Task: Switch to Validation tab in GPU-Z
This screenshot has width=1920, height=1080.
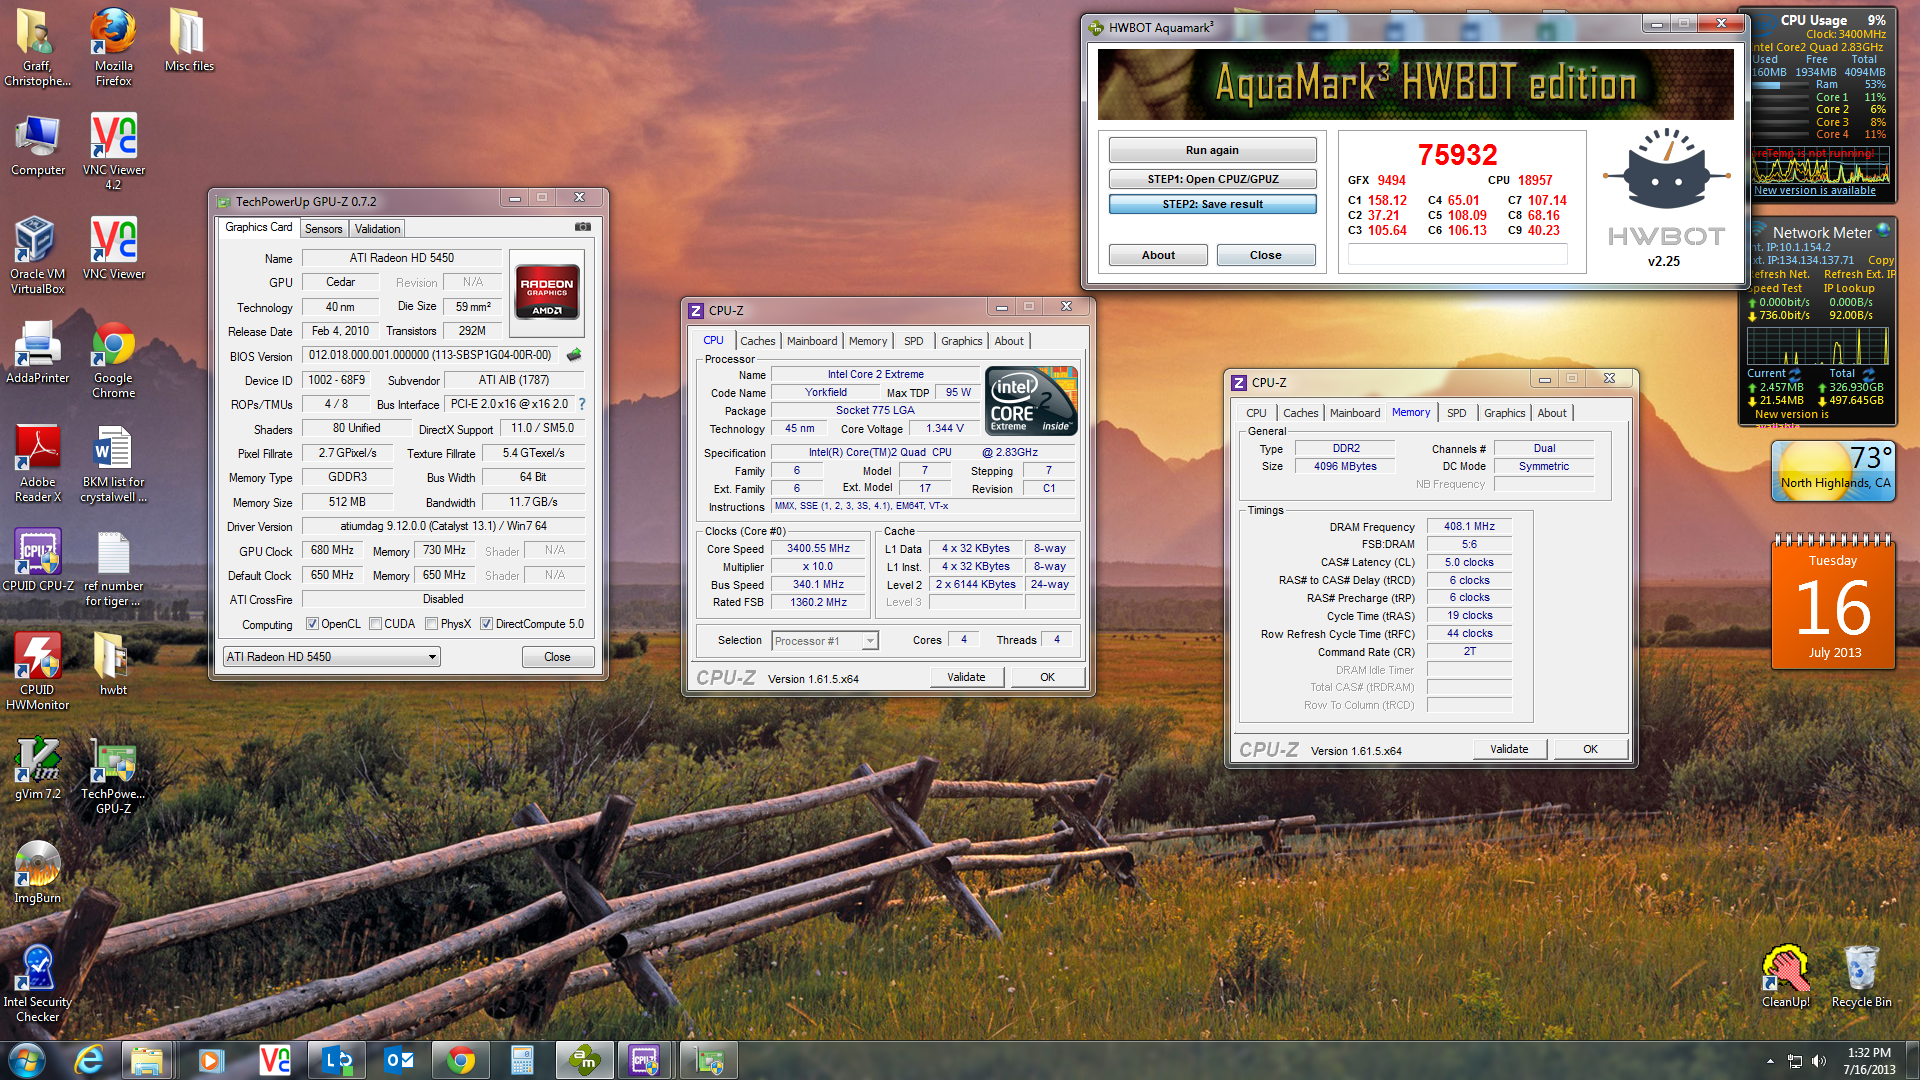Action: [x=377, y=229]
